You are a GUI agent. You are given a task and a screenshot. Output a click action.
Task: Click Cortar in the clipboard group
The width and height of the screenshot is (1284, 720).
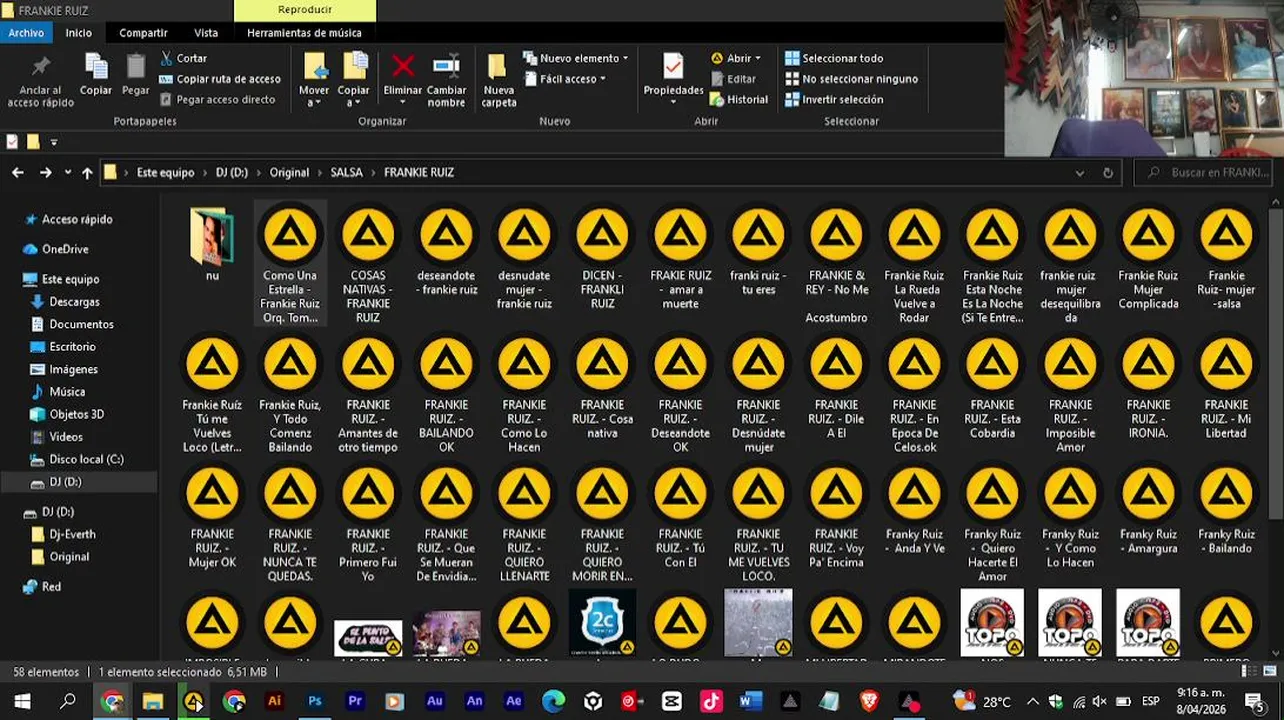point(183,58)
